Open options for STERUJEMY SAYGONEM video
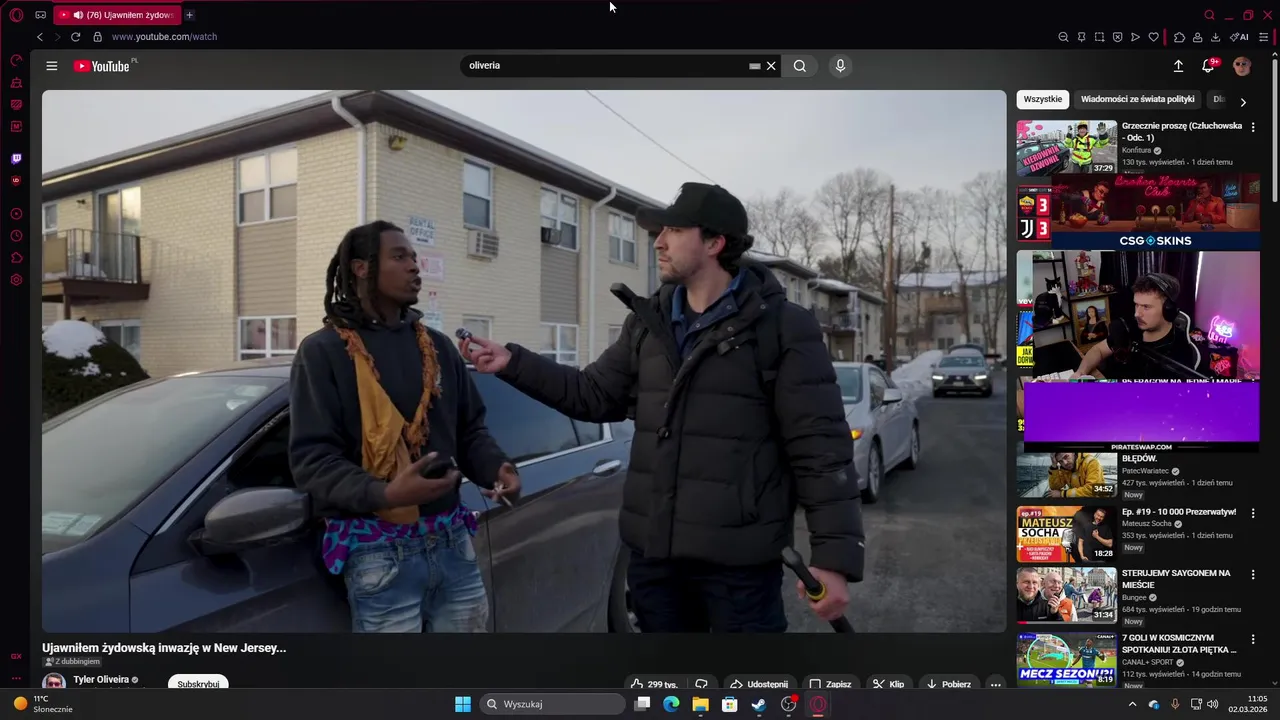Viewport: 1280px width, 720px height. (x=1253, y=575)
